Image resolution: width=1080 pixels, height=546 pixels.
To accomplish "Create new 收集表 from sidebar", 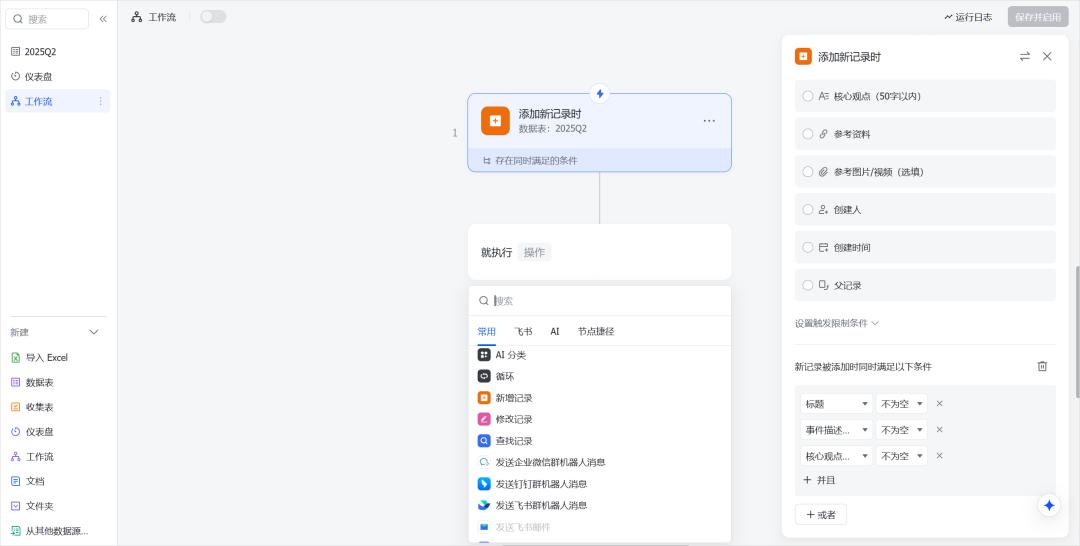I will (57, 407).
